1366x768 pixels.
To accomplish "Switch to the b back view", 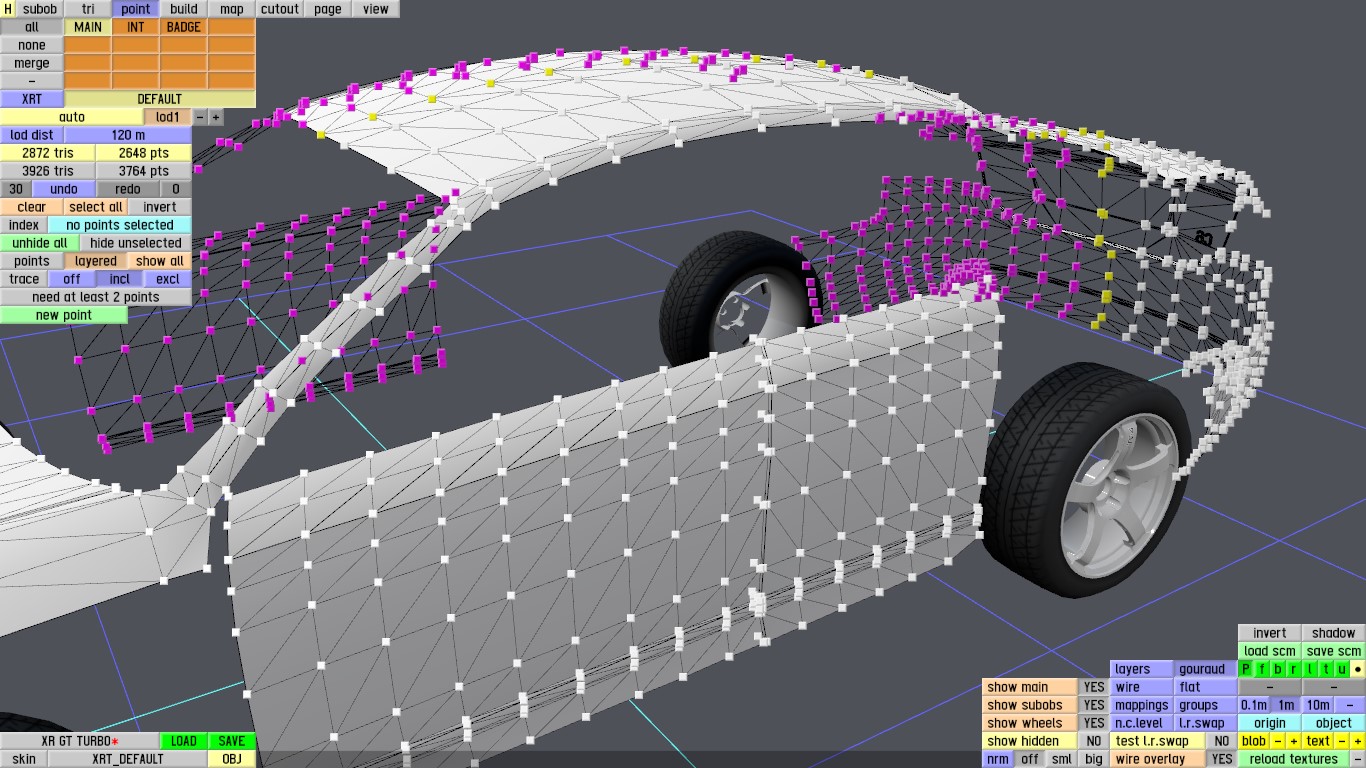I will (1278, 669).
